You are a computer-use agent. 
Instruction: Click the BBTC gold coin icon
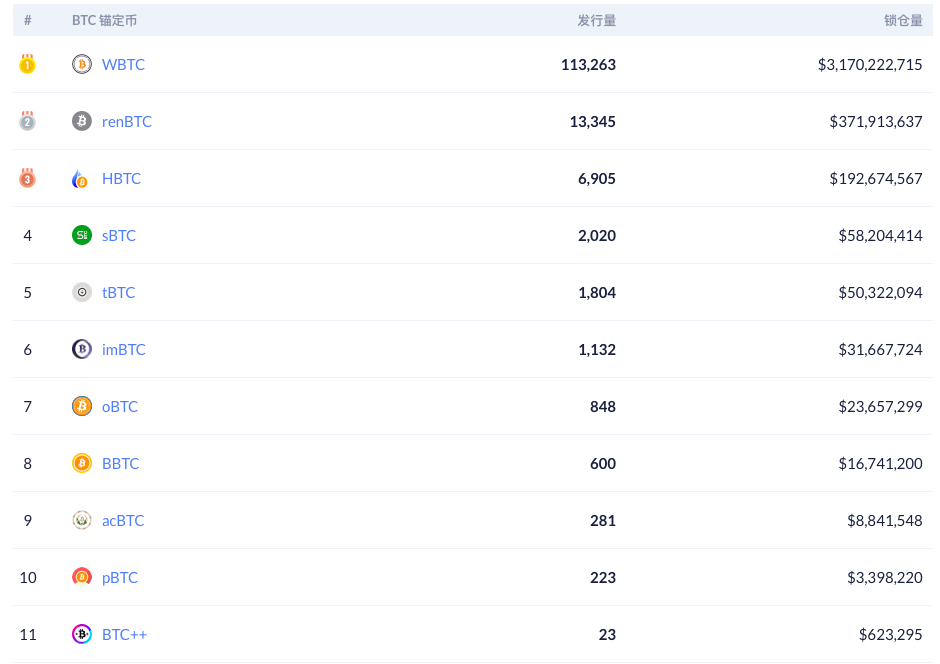point(82,463)
